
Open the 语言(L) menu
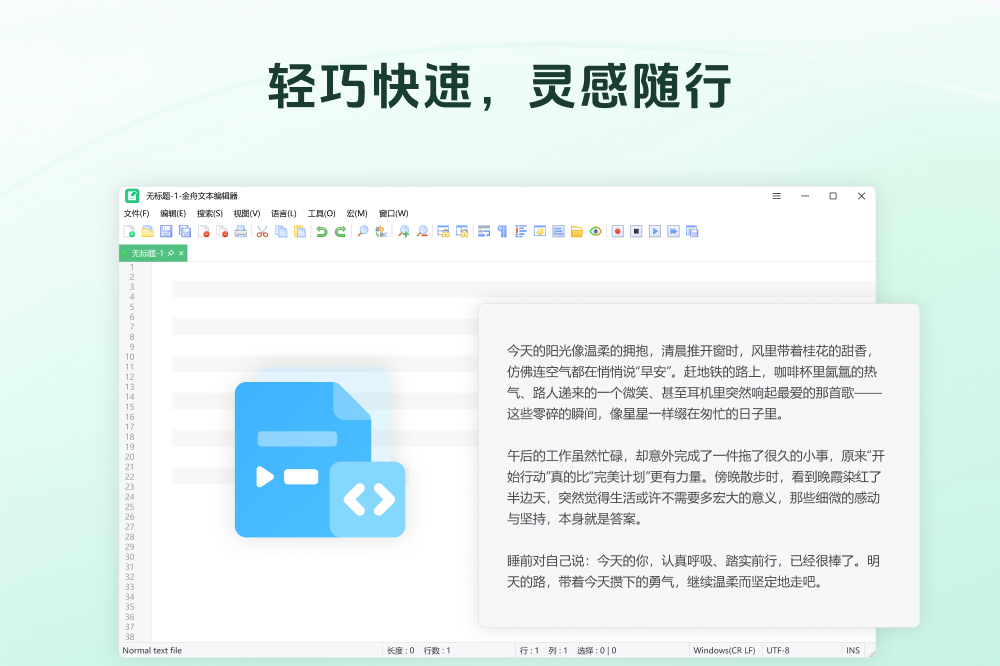283,213
